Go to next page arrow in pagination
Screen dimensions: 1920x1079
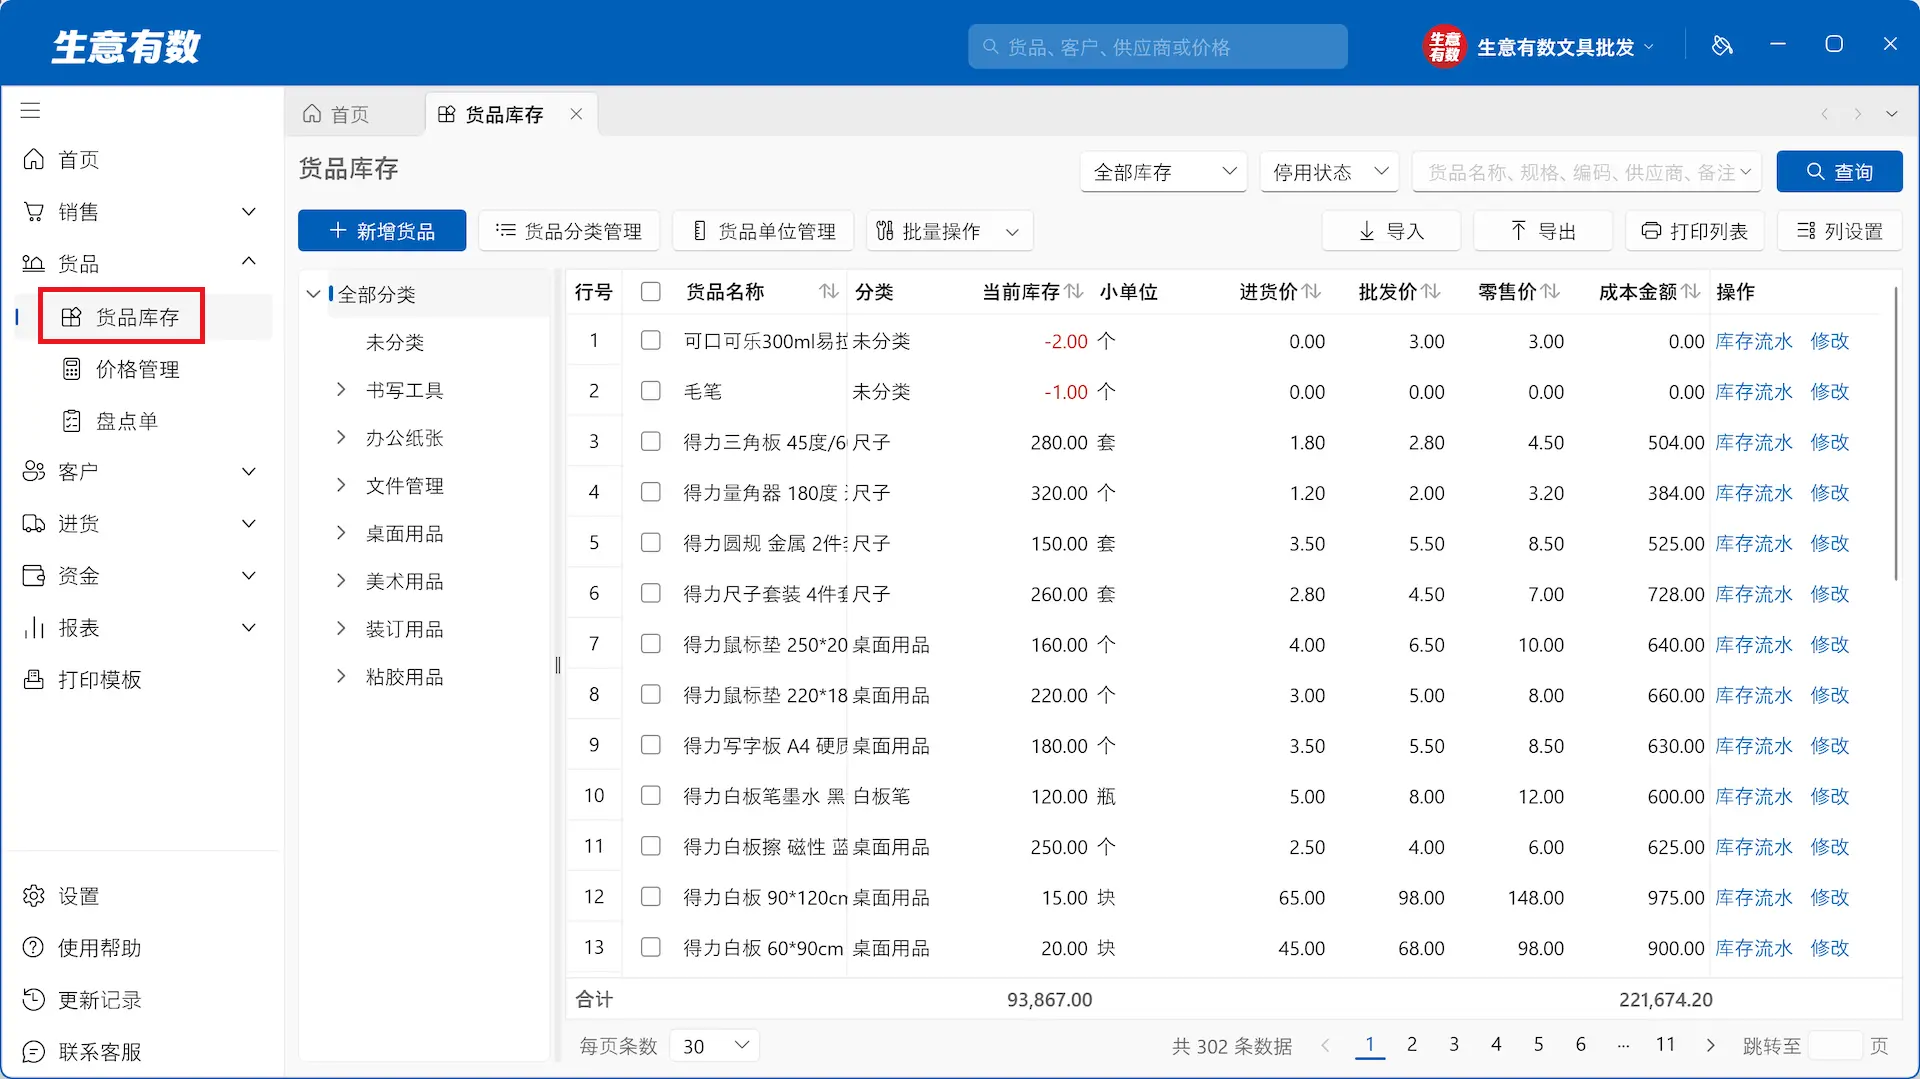pos(1710,1046)
